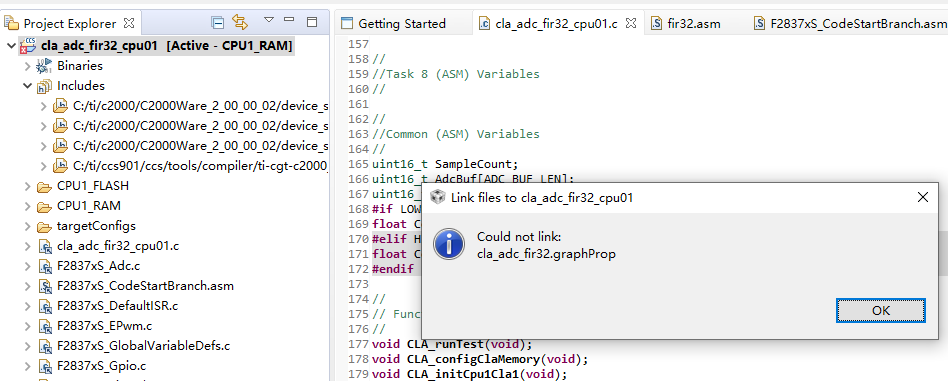Select the F2837xS_CodeStartBranch.asm file icon in tree
Screen dimensions: 948x381
45,285
